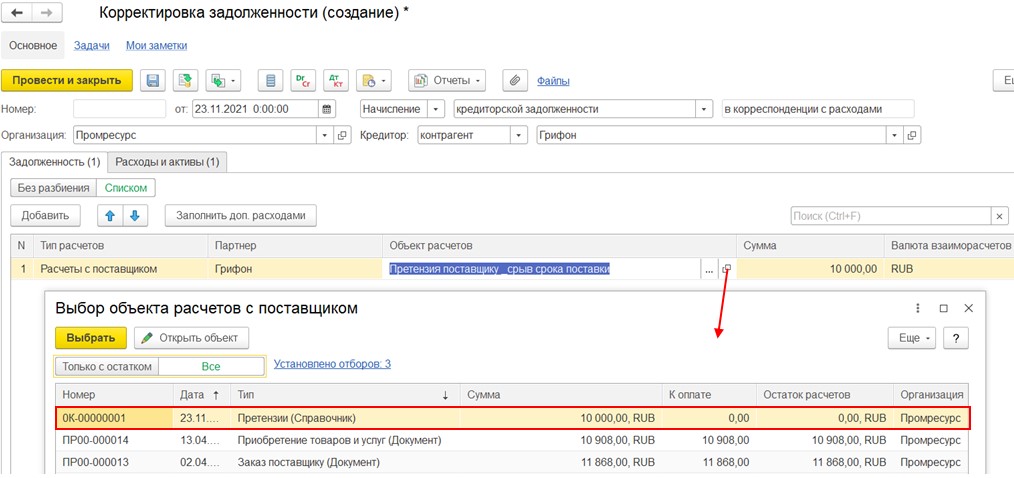Click the paperclip attachment icon
Image resolution: width=1014 pixels, height=478 pixels.
(514, 81)
